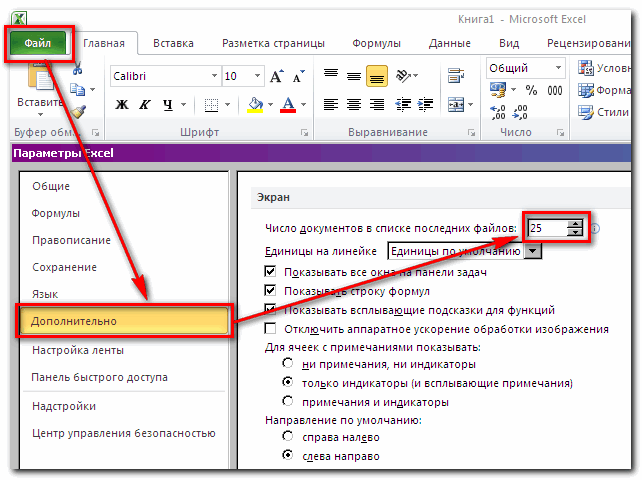
Task: Click the Merge and Center icon
Action: 456,105
